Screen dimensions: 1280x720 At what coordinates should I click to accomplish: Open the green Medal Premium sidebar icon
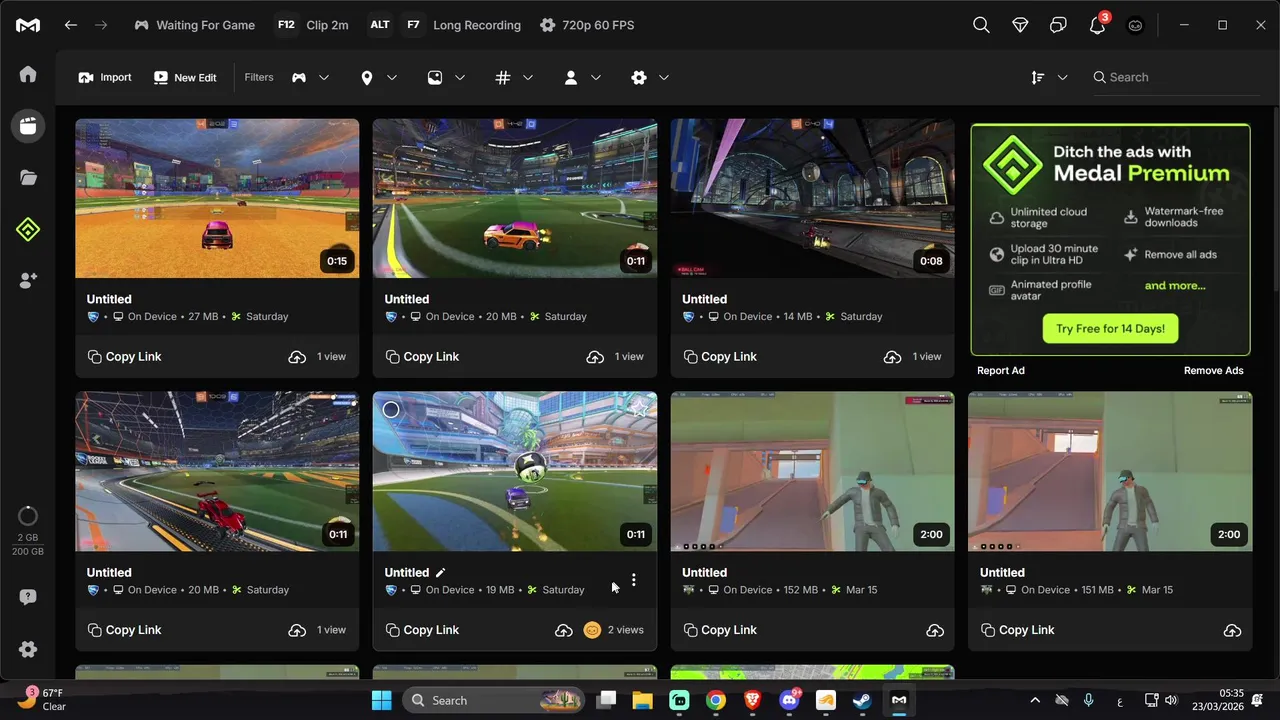(x=28, y=230)
